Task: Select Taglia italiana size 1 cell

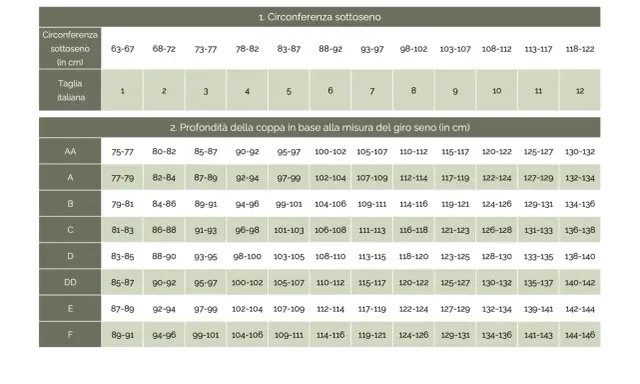Action: click(122, 90)
